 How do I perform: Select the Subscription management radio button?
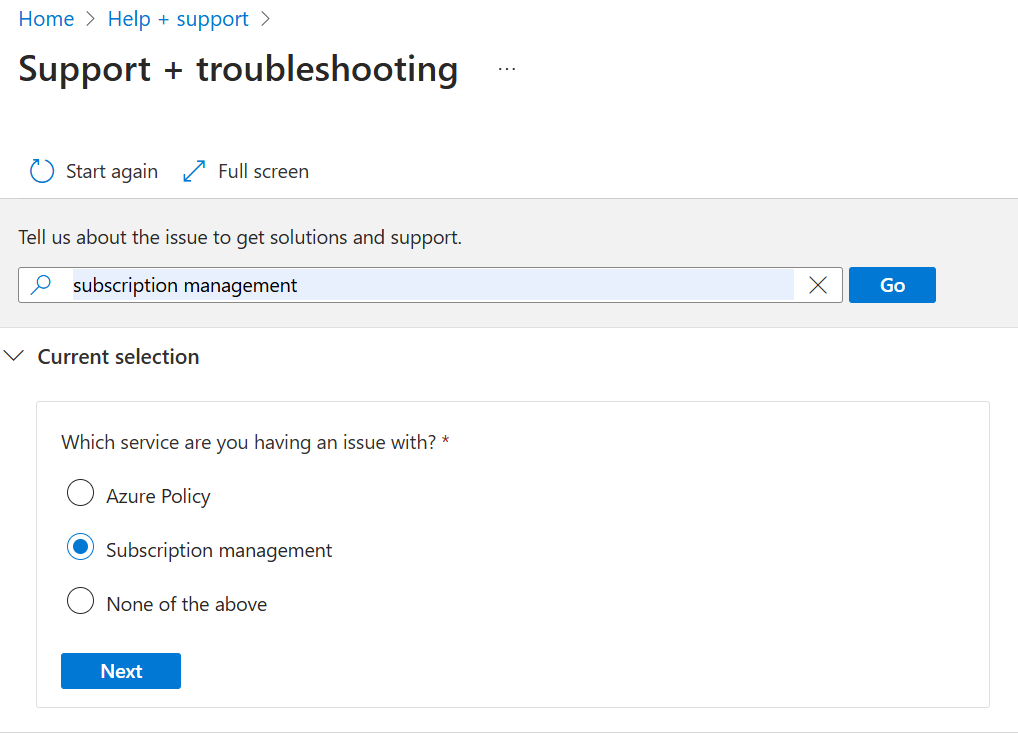click(80, 547)
